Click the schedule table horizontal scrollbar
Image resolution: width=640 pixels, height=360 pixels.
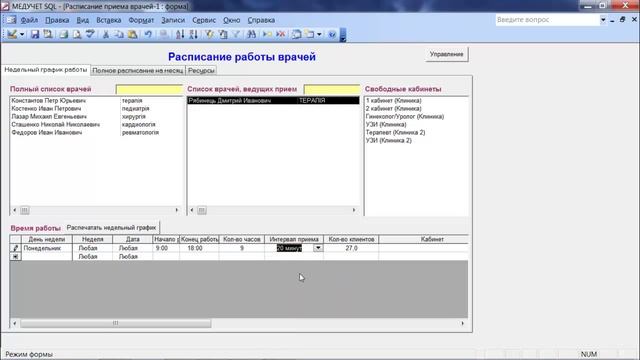pyautogui.click(x=116, y=323)
